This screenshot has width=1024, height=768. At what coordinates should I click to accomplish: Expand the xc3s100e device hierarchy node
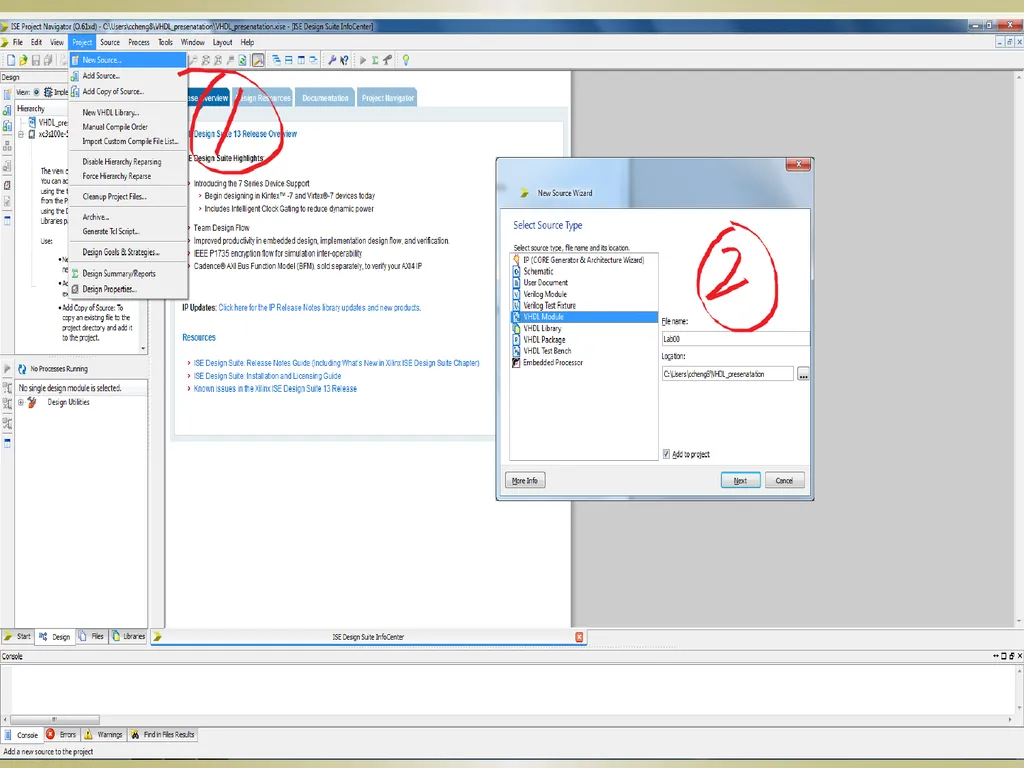coord(21,135)
